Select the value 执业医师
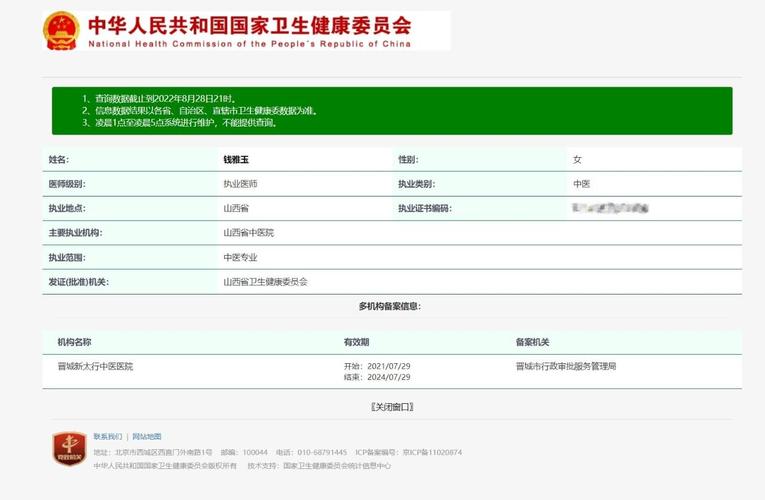Screen dimensions: 765x500 [x=241, y=184]
